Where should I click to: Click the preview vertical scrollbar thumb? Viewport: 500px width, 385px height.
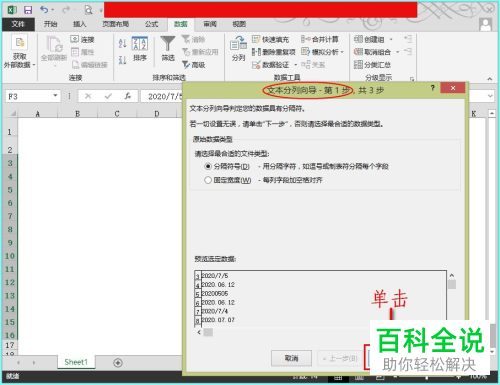(452, 284)
